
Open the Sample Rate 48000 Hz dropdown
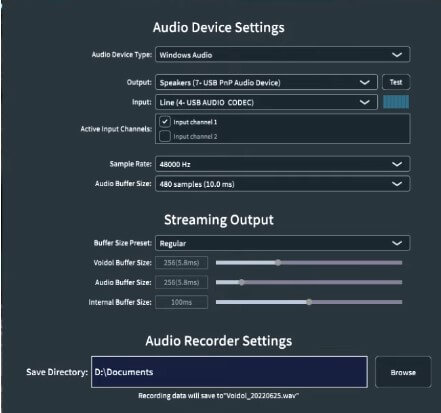coord(282,164)
